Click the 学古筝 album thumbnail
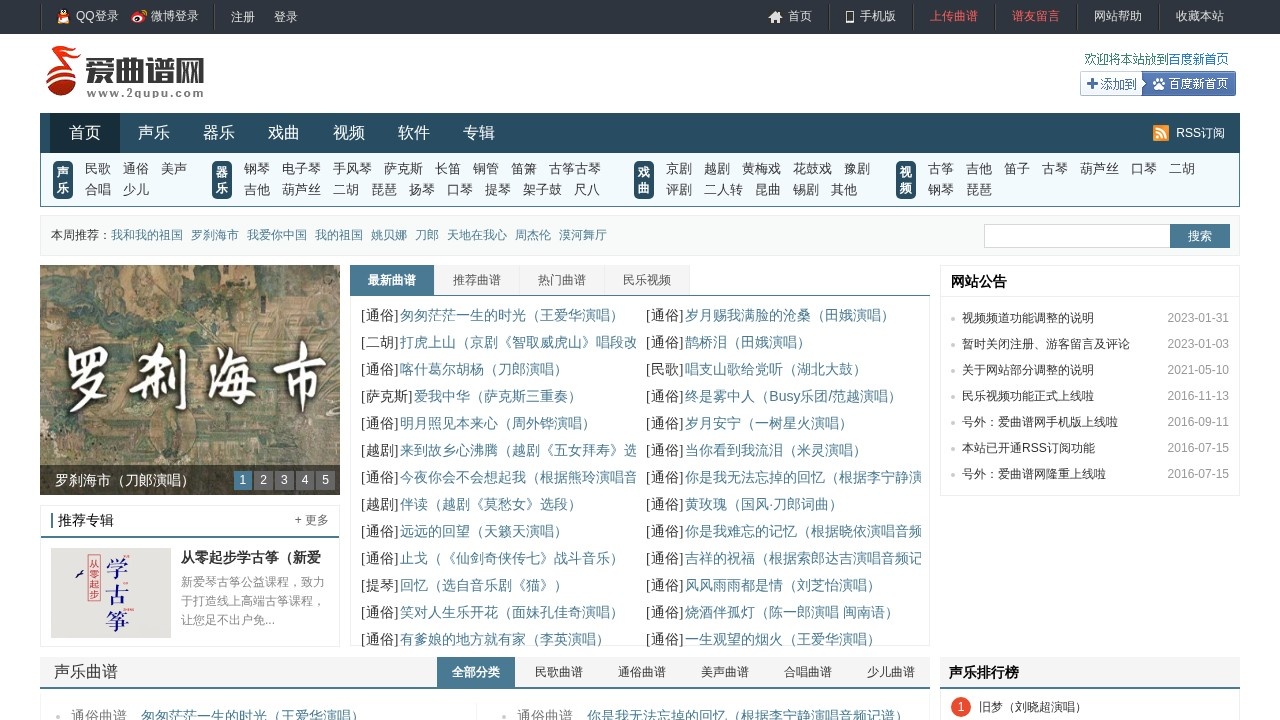1280x720 pixels. (x=111, y=593)
